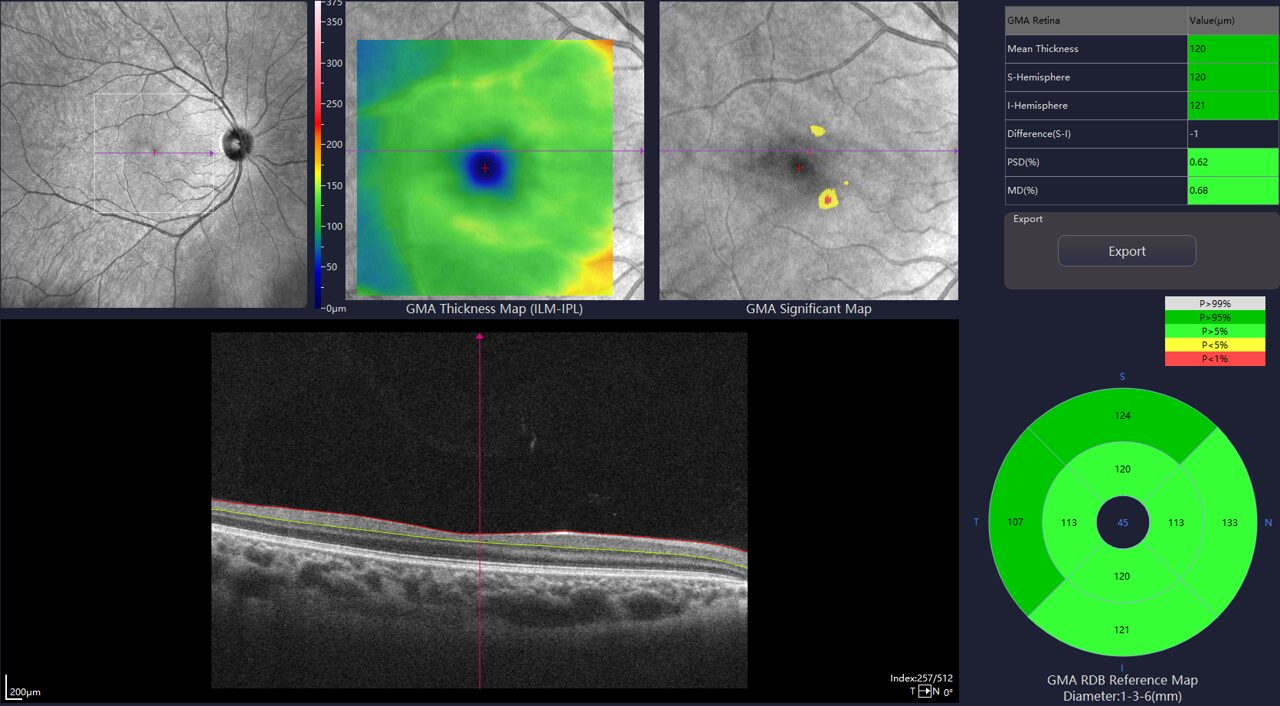
Task: Select the central 45 sector in reference map
Action: tap(1123, 523)
